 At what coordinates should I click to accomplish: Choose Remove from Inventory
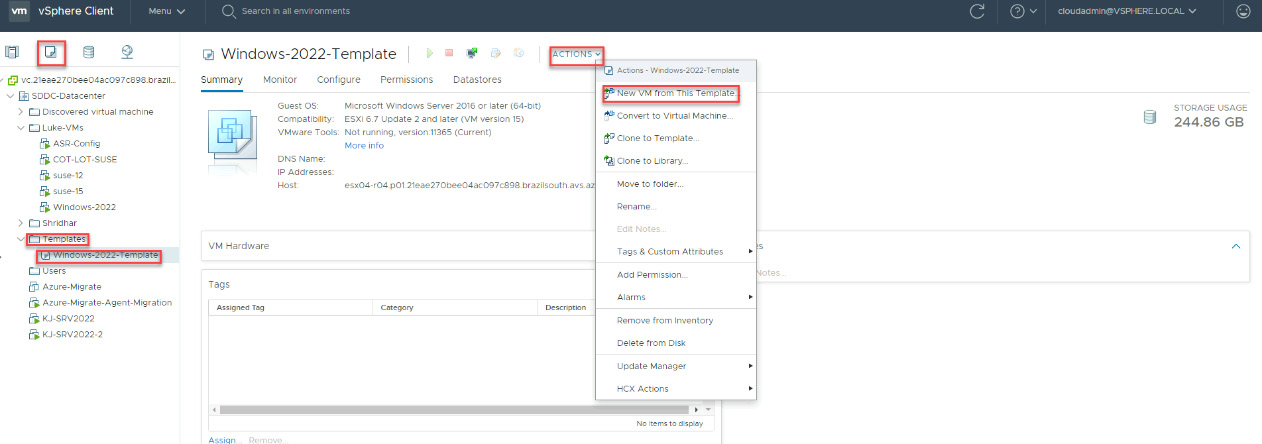coord(676,320)
